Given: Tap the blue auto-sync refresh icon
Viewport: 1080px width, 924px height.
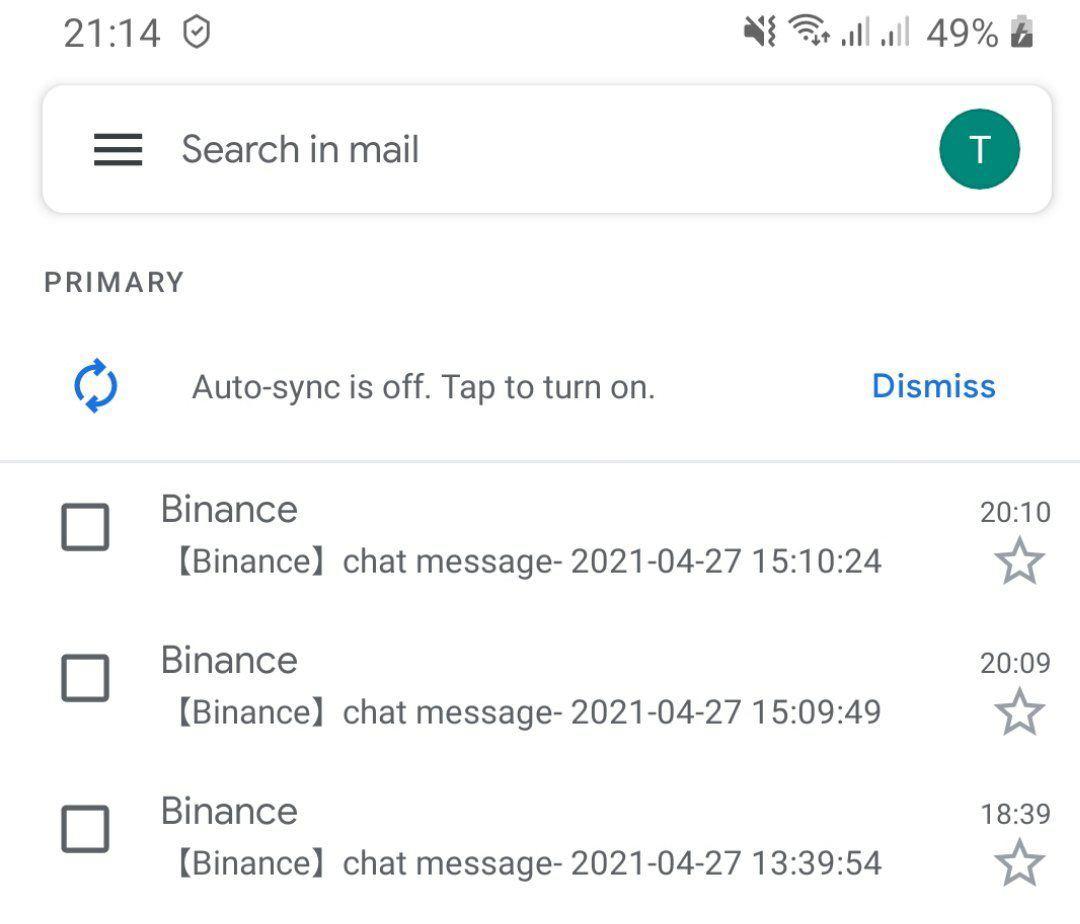Looking at the screenshot, I should [96, 386].
